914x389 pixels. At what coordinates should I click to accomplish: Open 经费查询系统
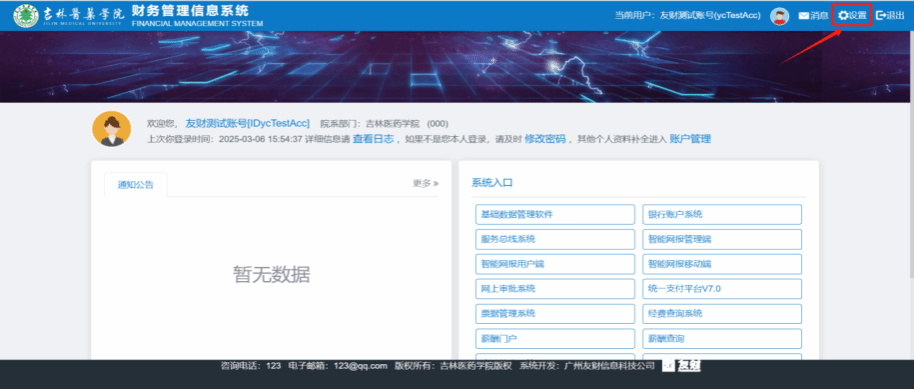pyautogui.click(x=722, y=314)
